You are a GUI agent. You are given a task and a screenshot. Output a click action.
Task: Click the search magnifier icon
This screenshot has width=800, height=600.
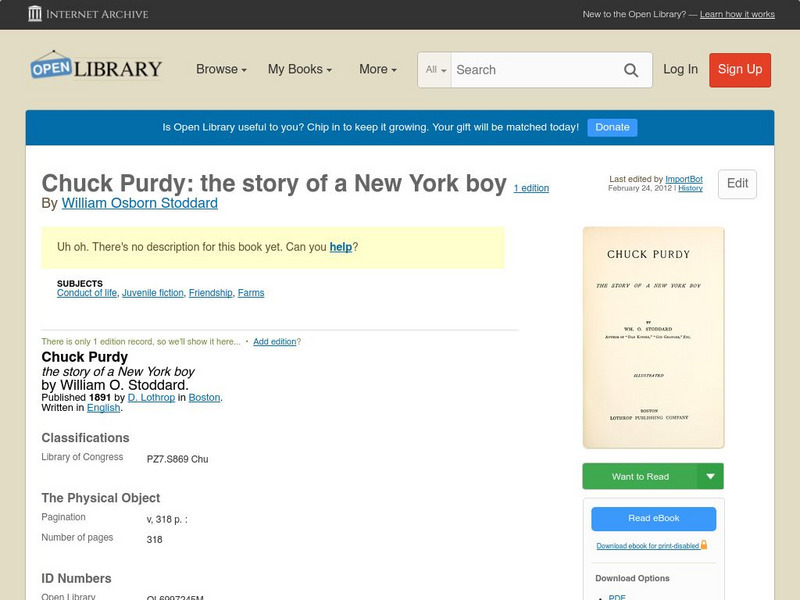tap(631, 70)
